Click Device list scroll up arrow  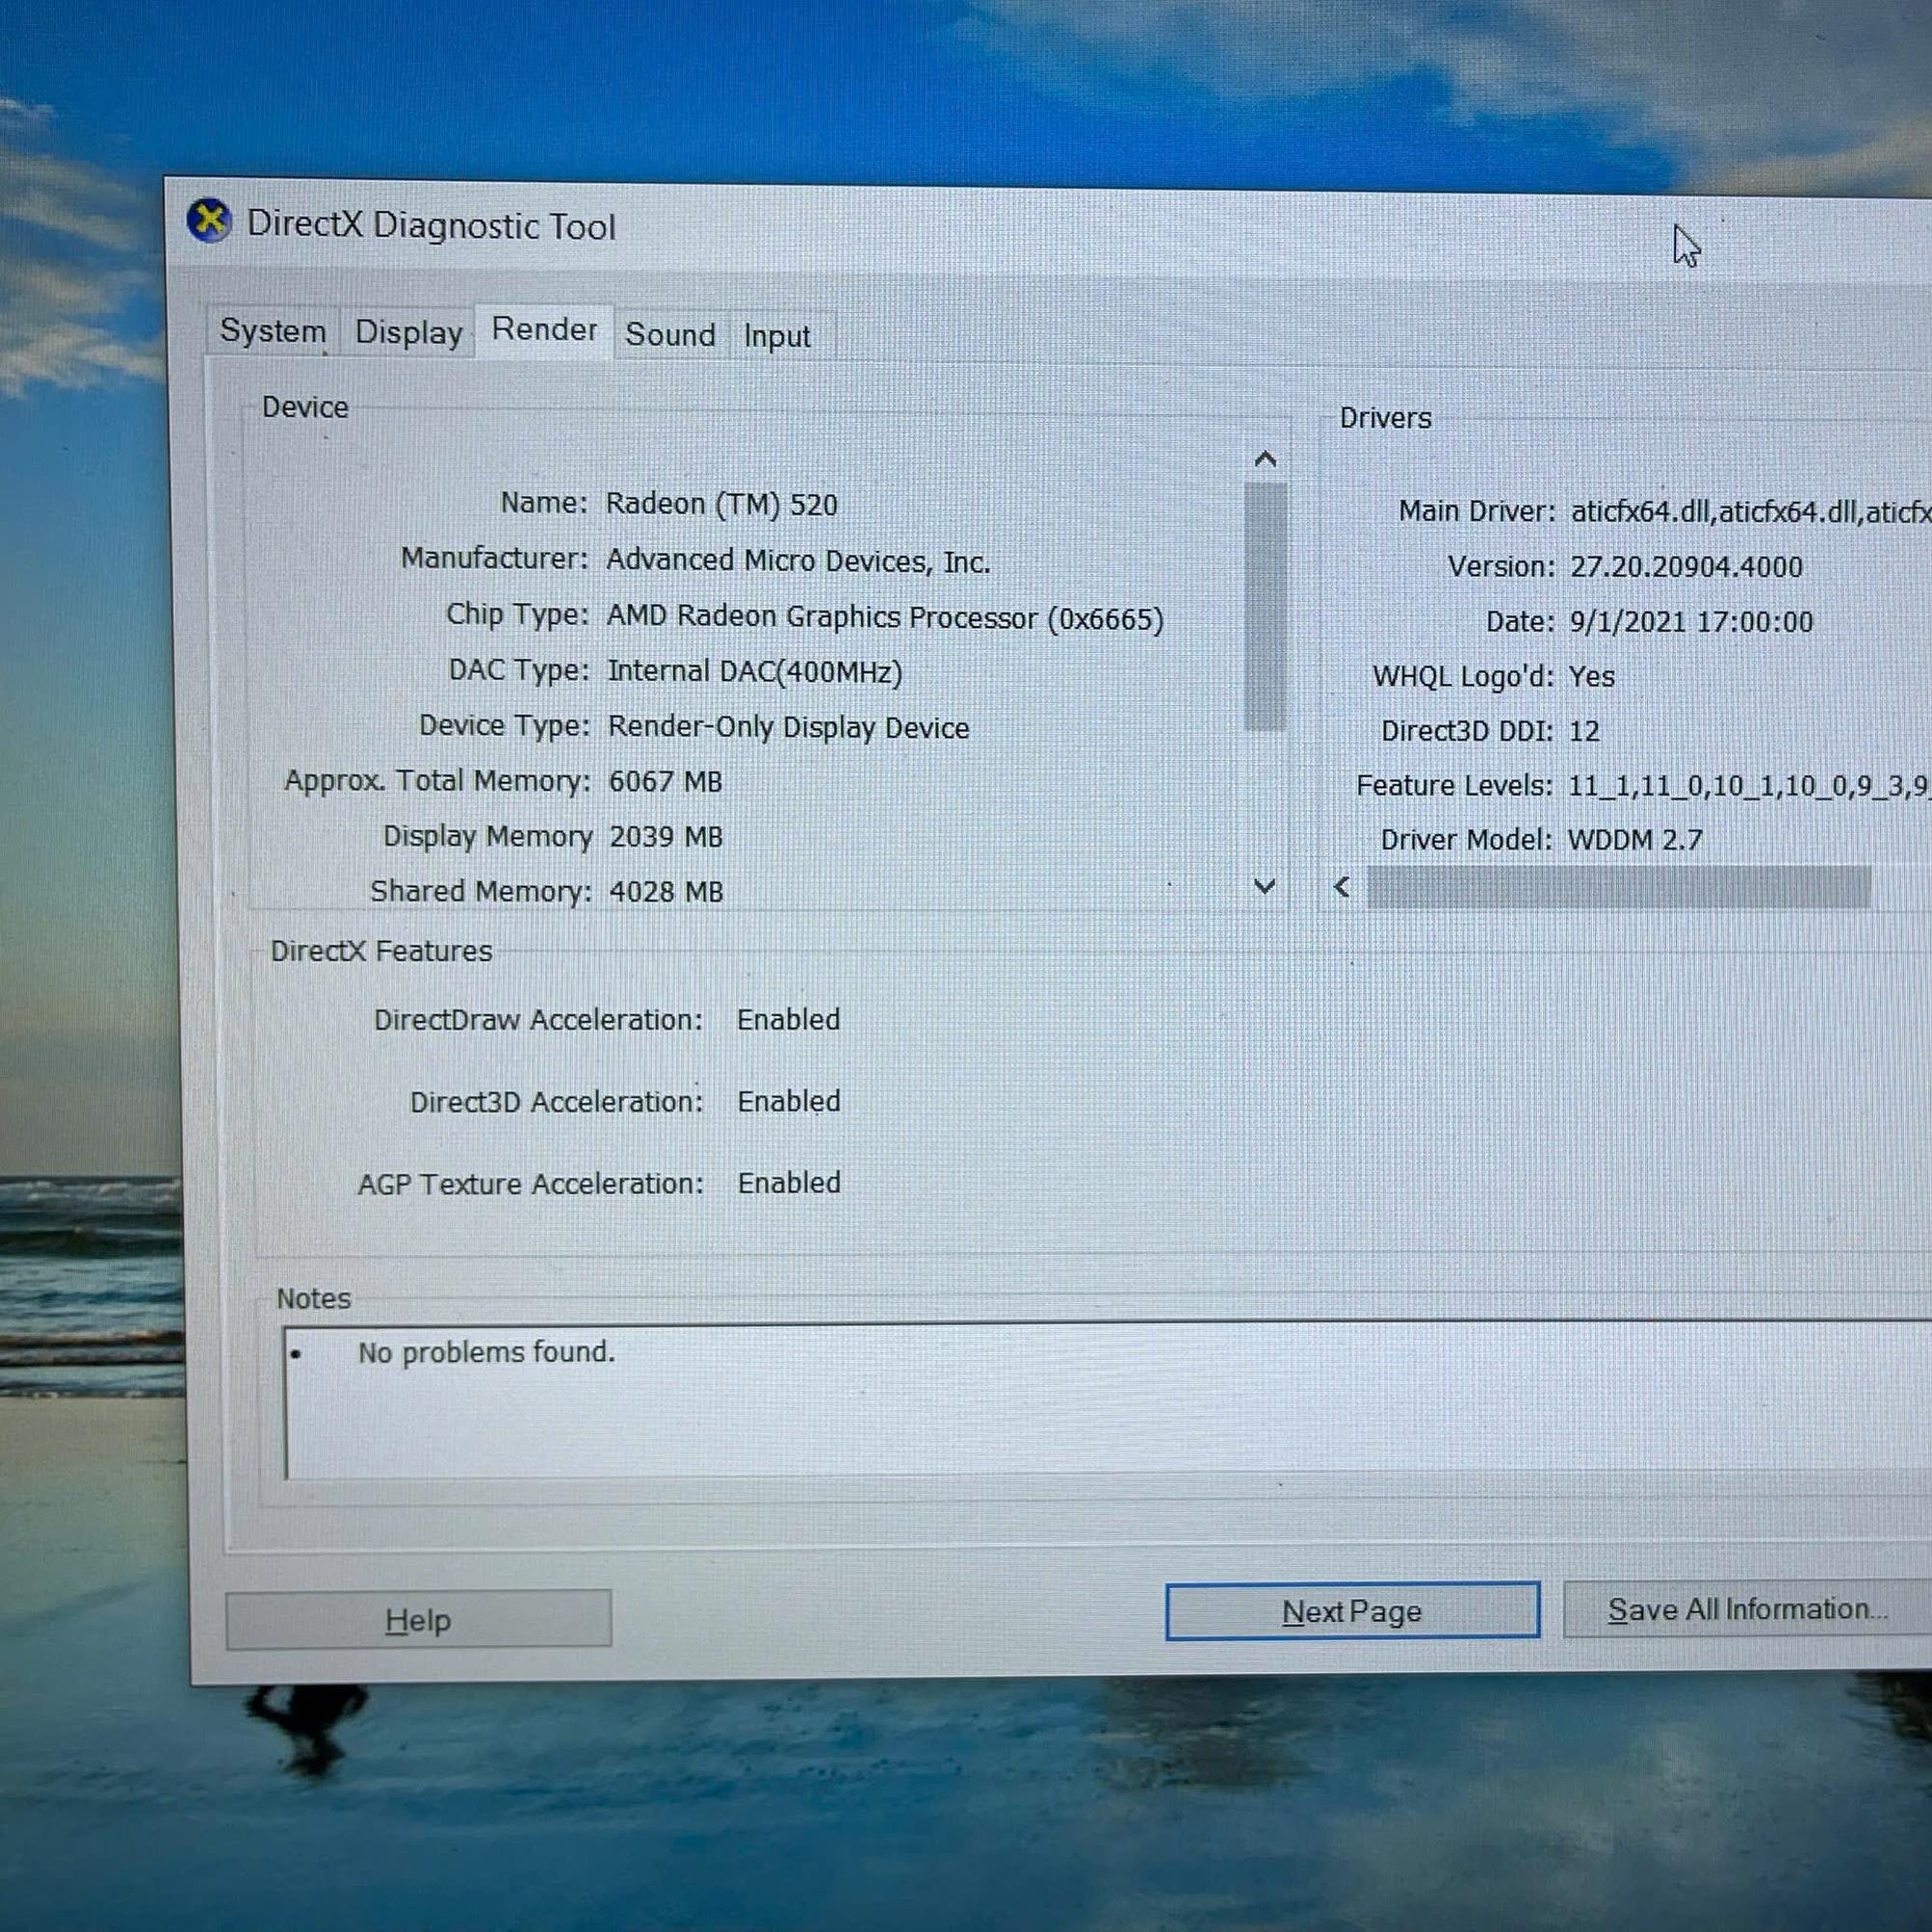pyautogui.click(x=1265, y=459)
